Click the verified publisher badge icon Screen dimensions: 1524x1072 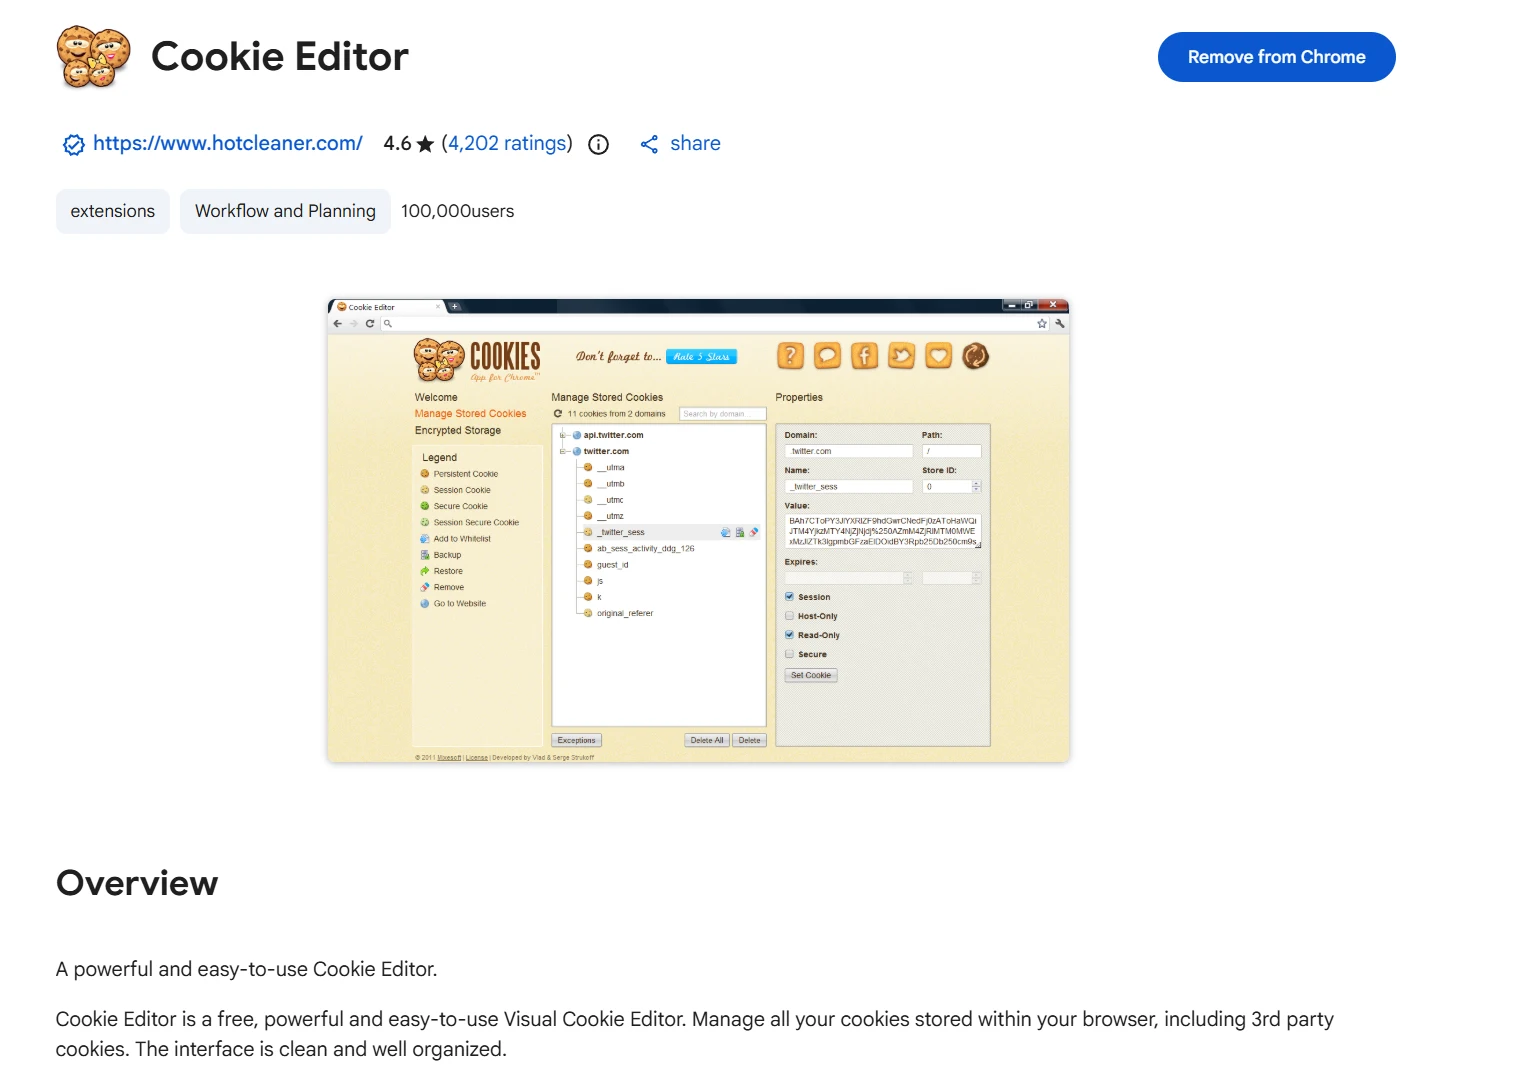(74, 144)
